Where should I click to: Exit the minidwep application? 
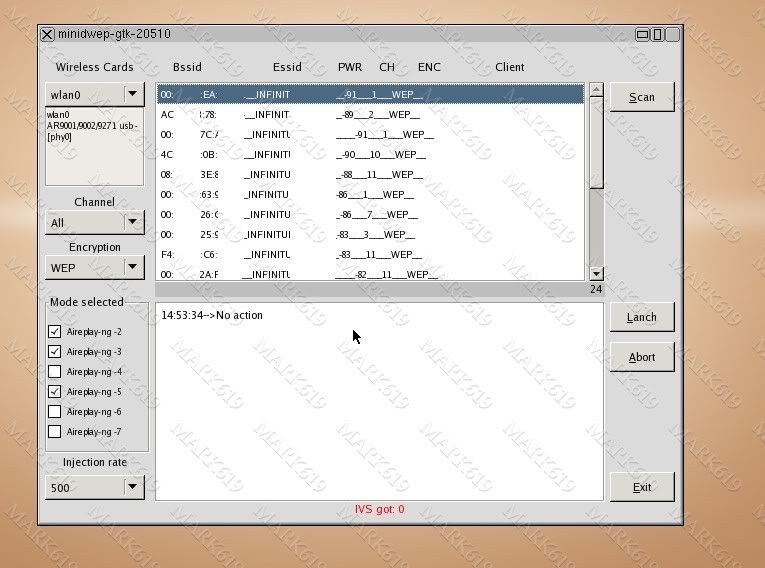[x=642, y=487]
